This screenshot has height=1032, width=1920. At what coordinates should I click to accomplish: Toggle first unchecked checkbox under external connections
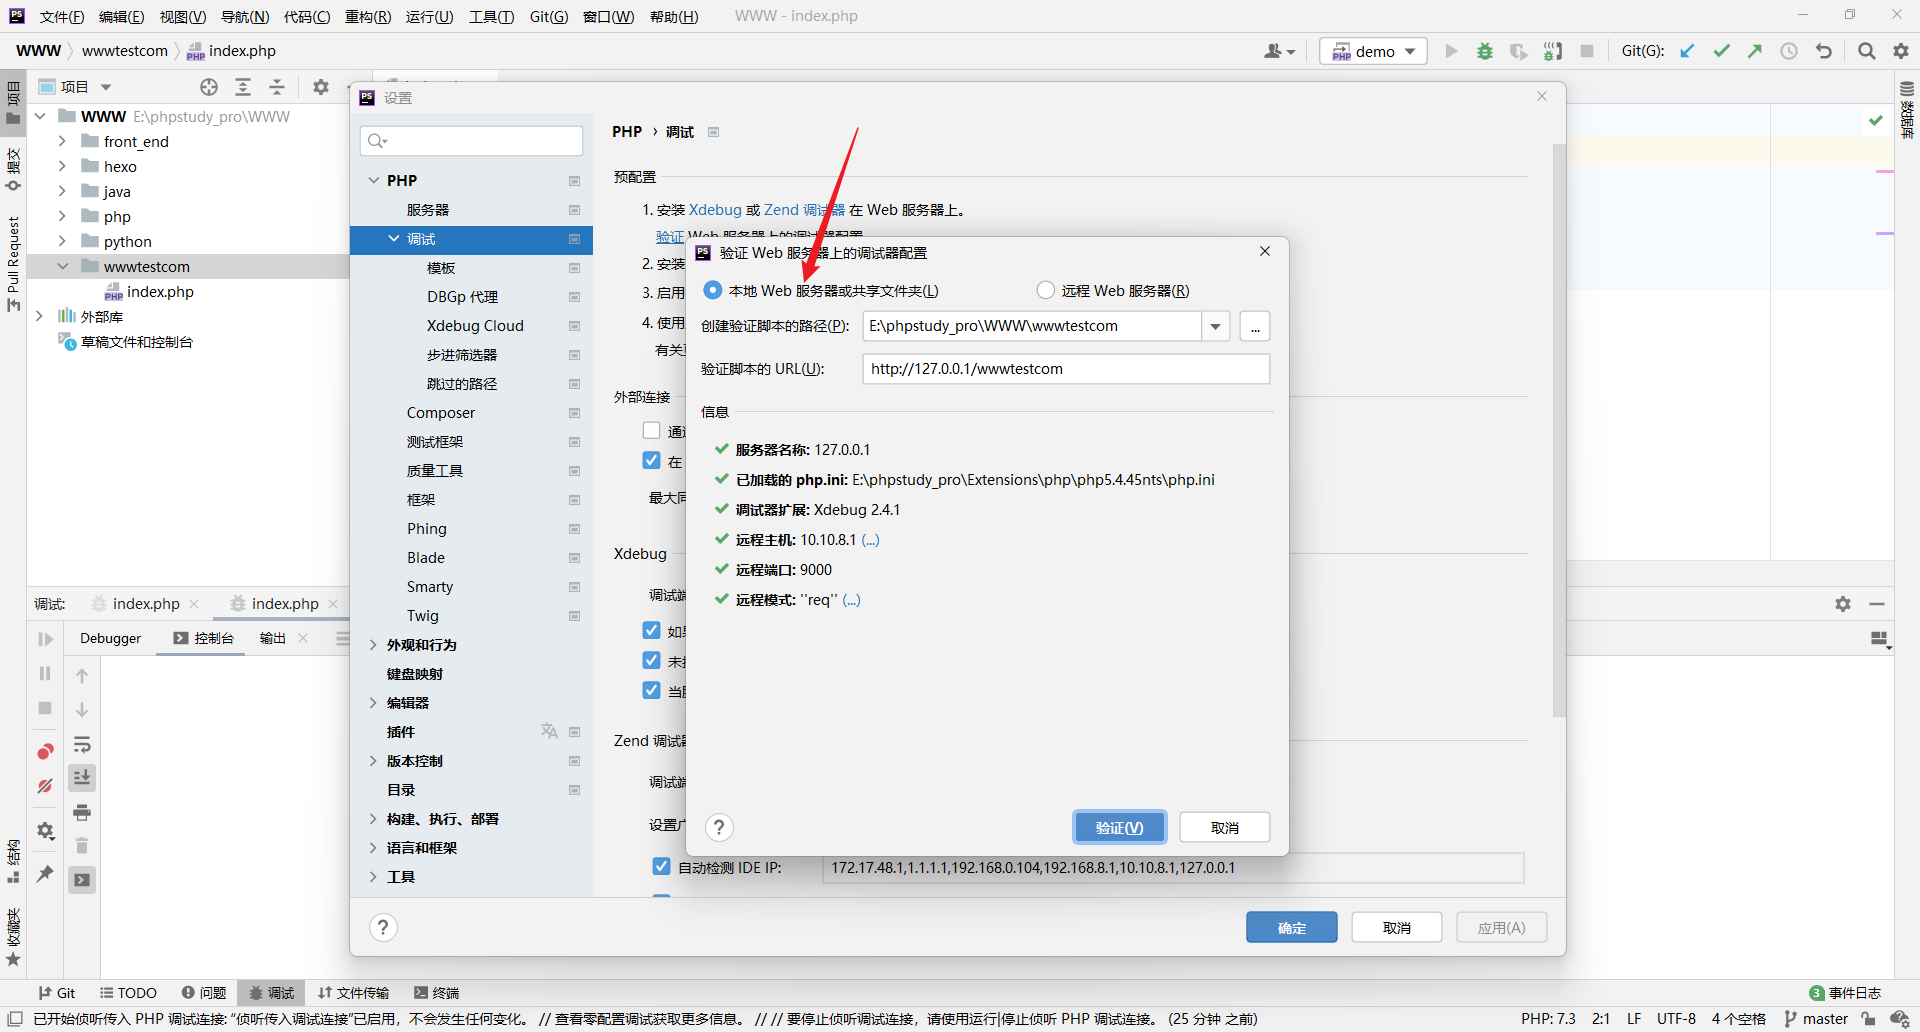[651, 430]
